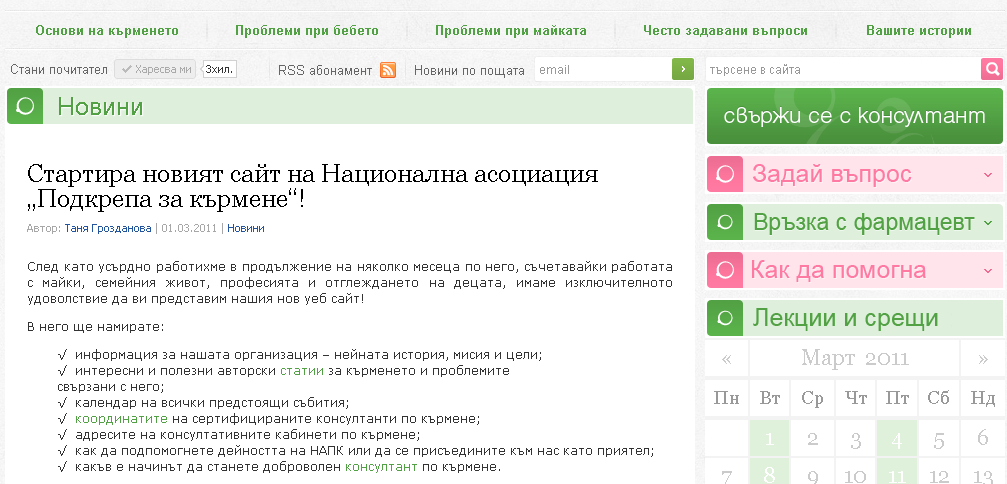The width and height of the screenshot is (1007, 484).
Task: Open Често задавани въпроси menu
Action: point(725,30)
